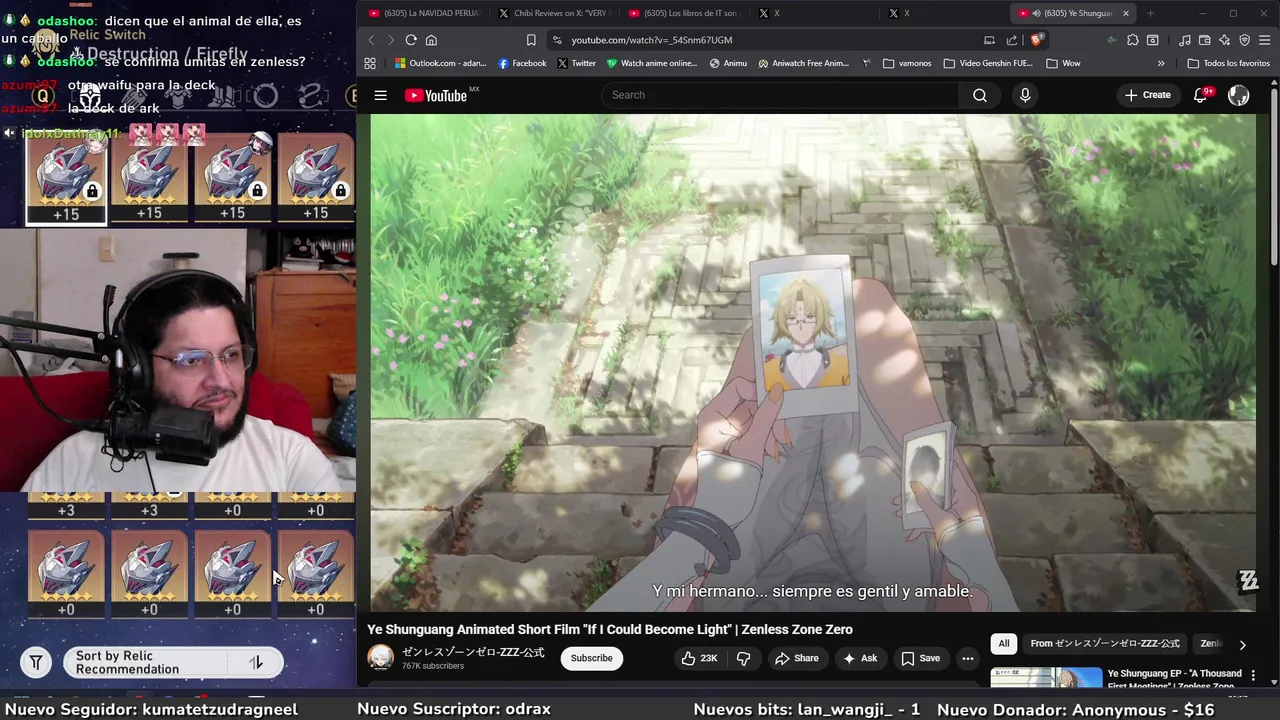Click the Share button under video

[797, 658]
